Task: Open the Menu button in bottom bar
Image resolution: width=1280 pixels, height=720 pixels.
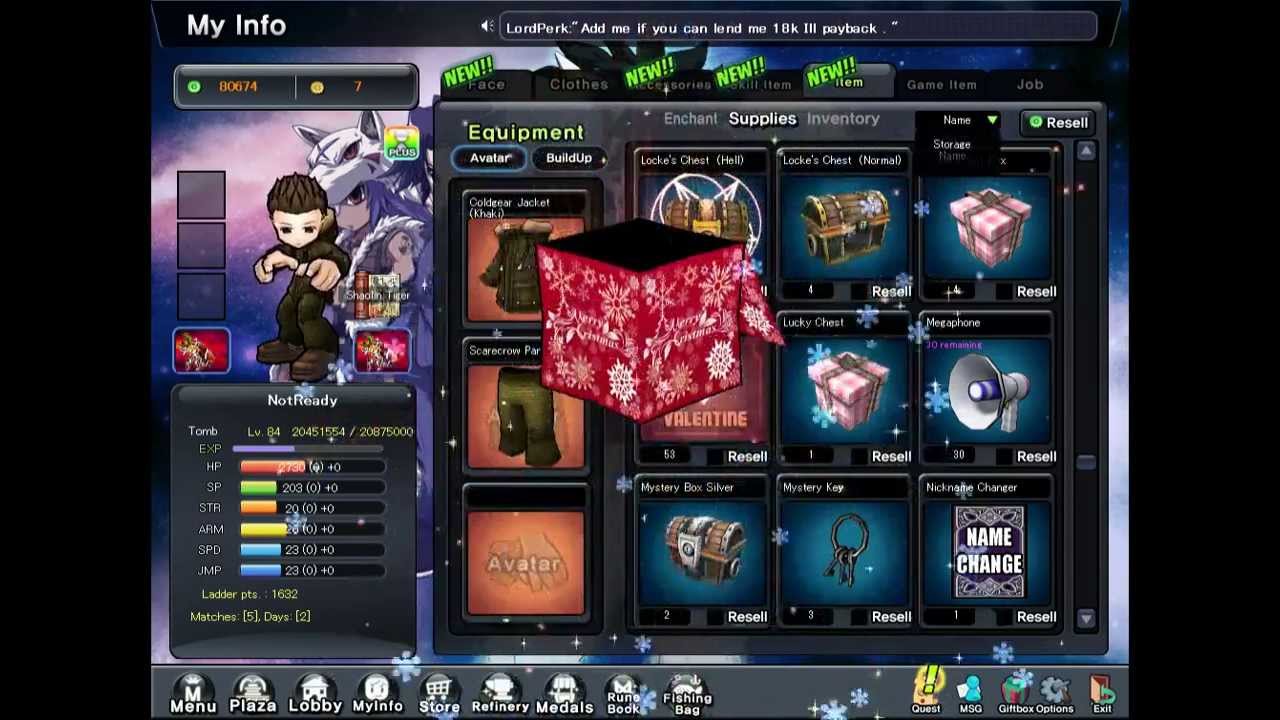Action: (193, 694)
